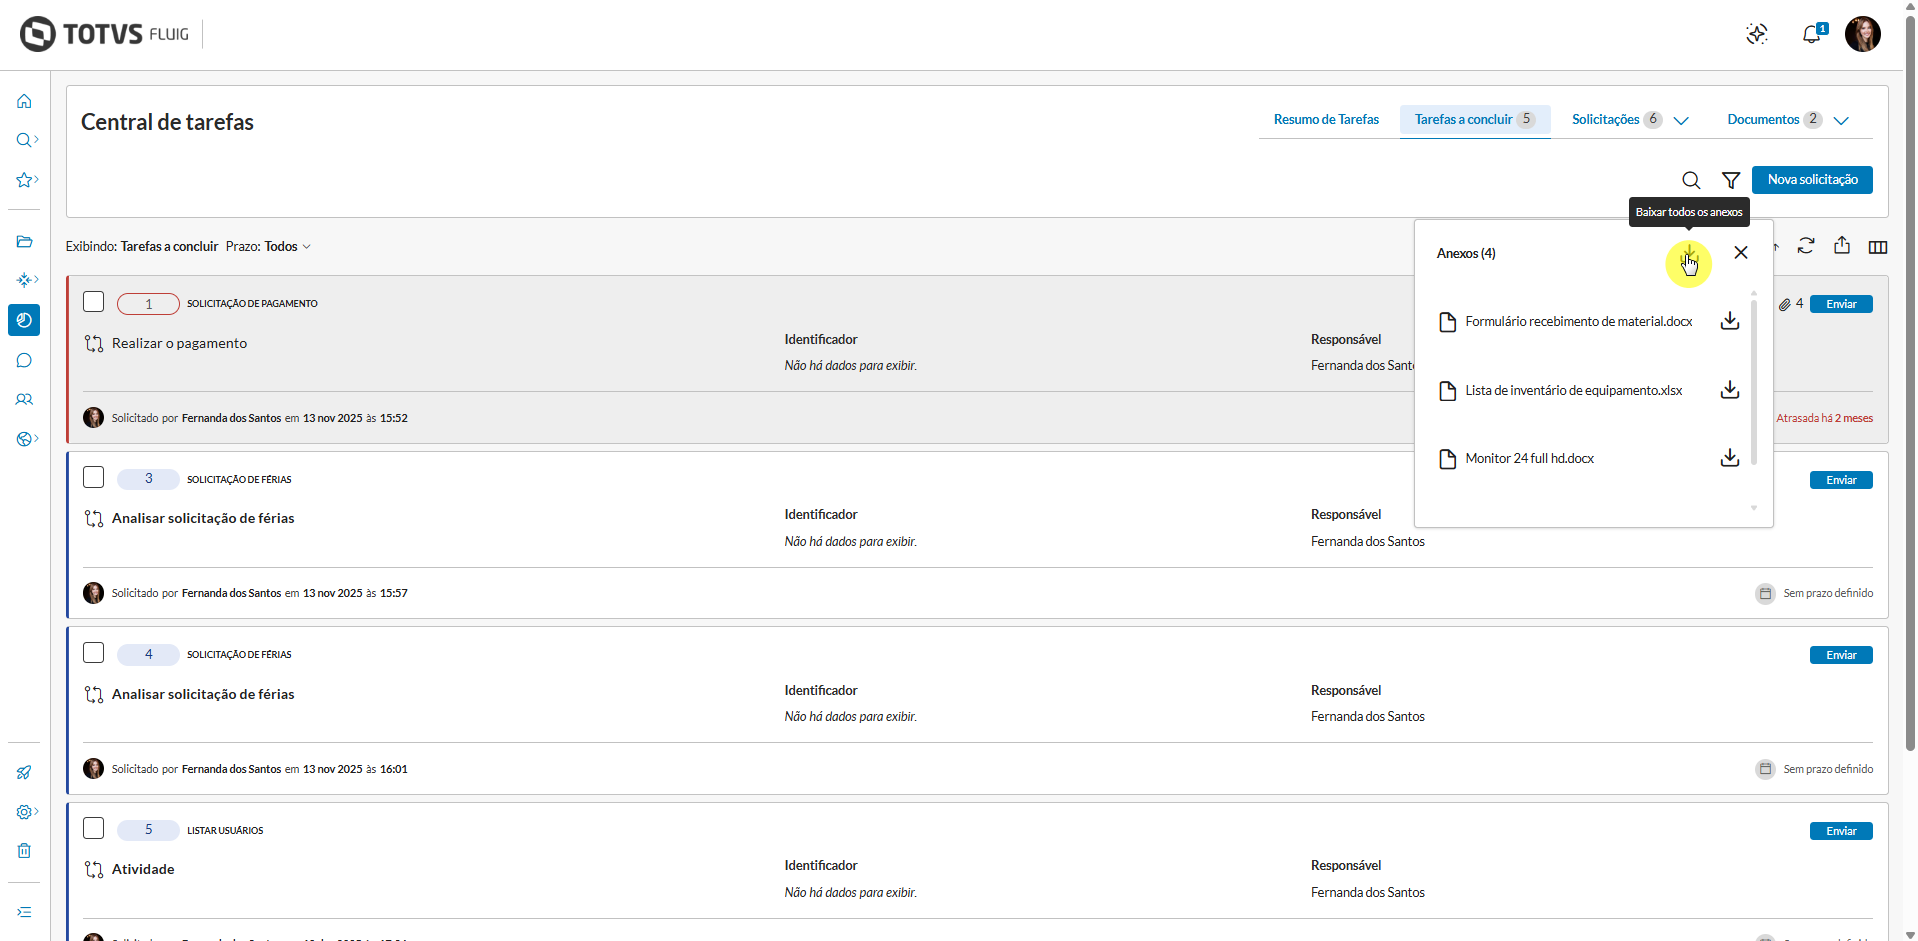The width and height of the screenshot is (1918, 941).
Task: Switch to Resumo de Tarefas tab
Action: pyautogui.click(x=1326, y=120)
